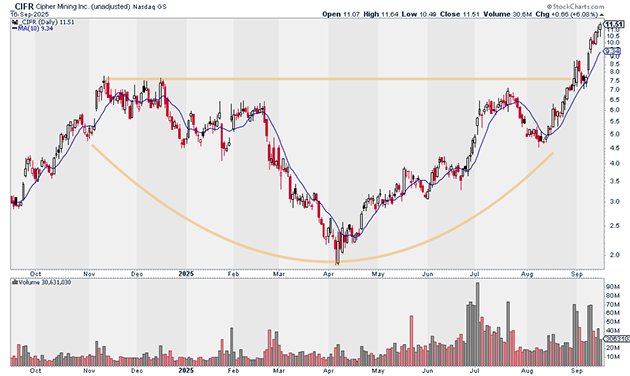630x376 pixels.
Task: Click the 7.5 price axis label
Action: click(614, 81)
